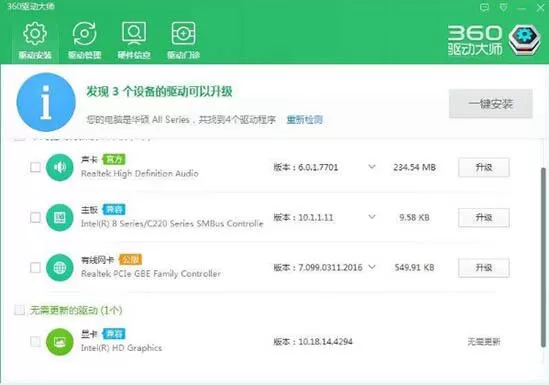Minimize the 360驱动大师 window
The width and height of the screenshot is (549, 385).
click(522, 8)
